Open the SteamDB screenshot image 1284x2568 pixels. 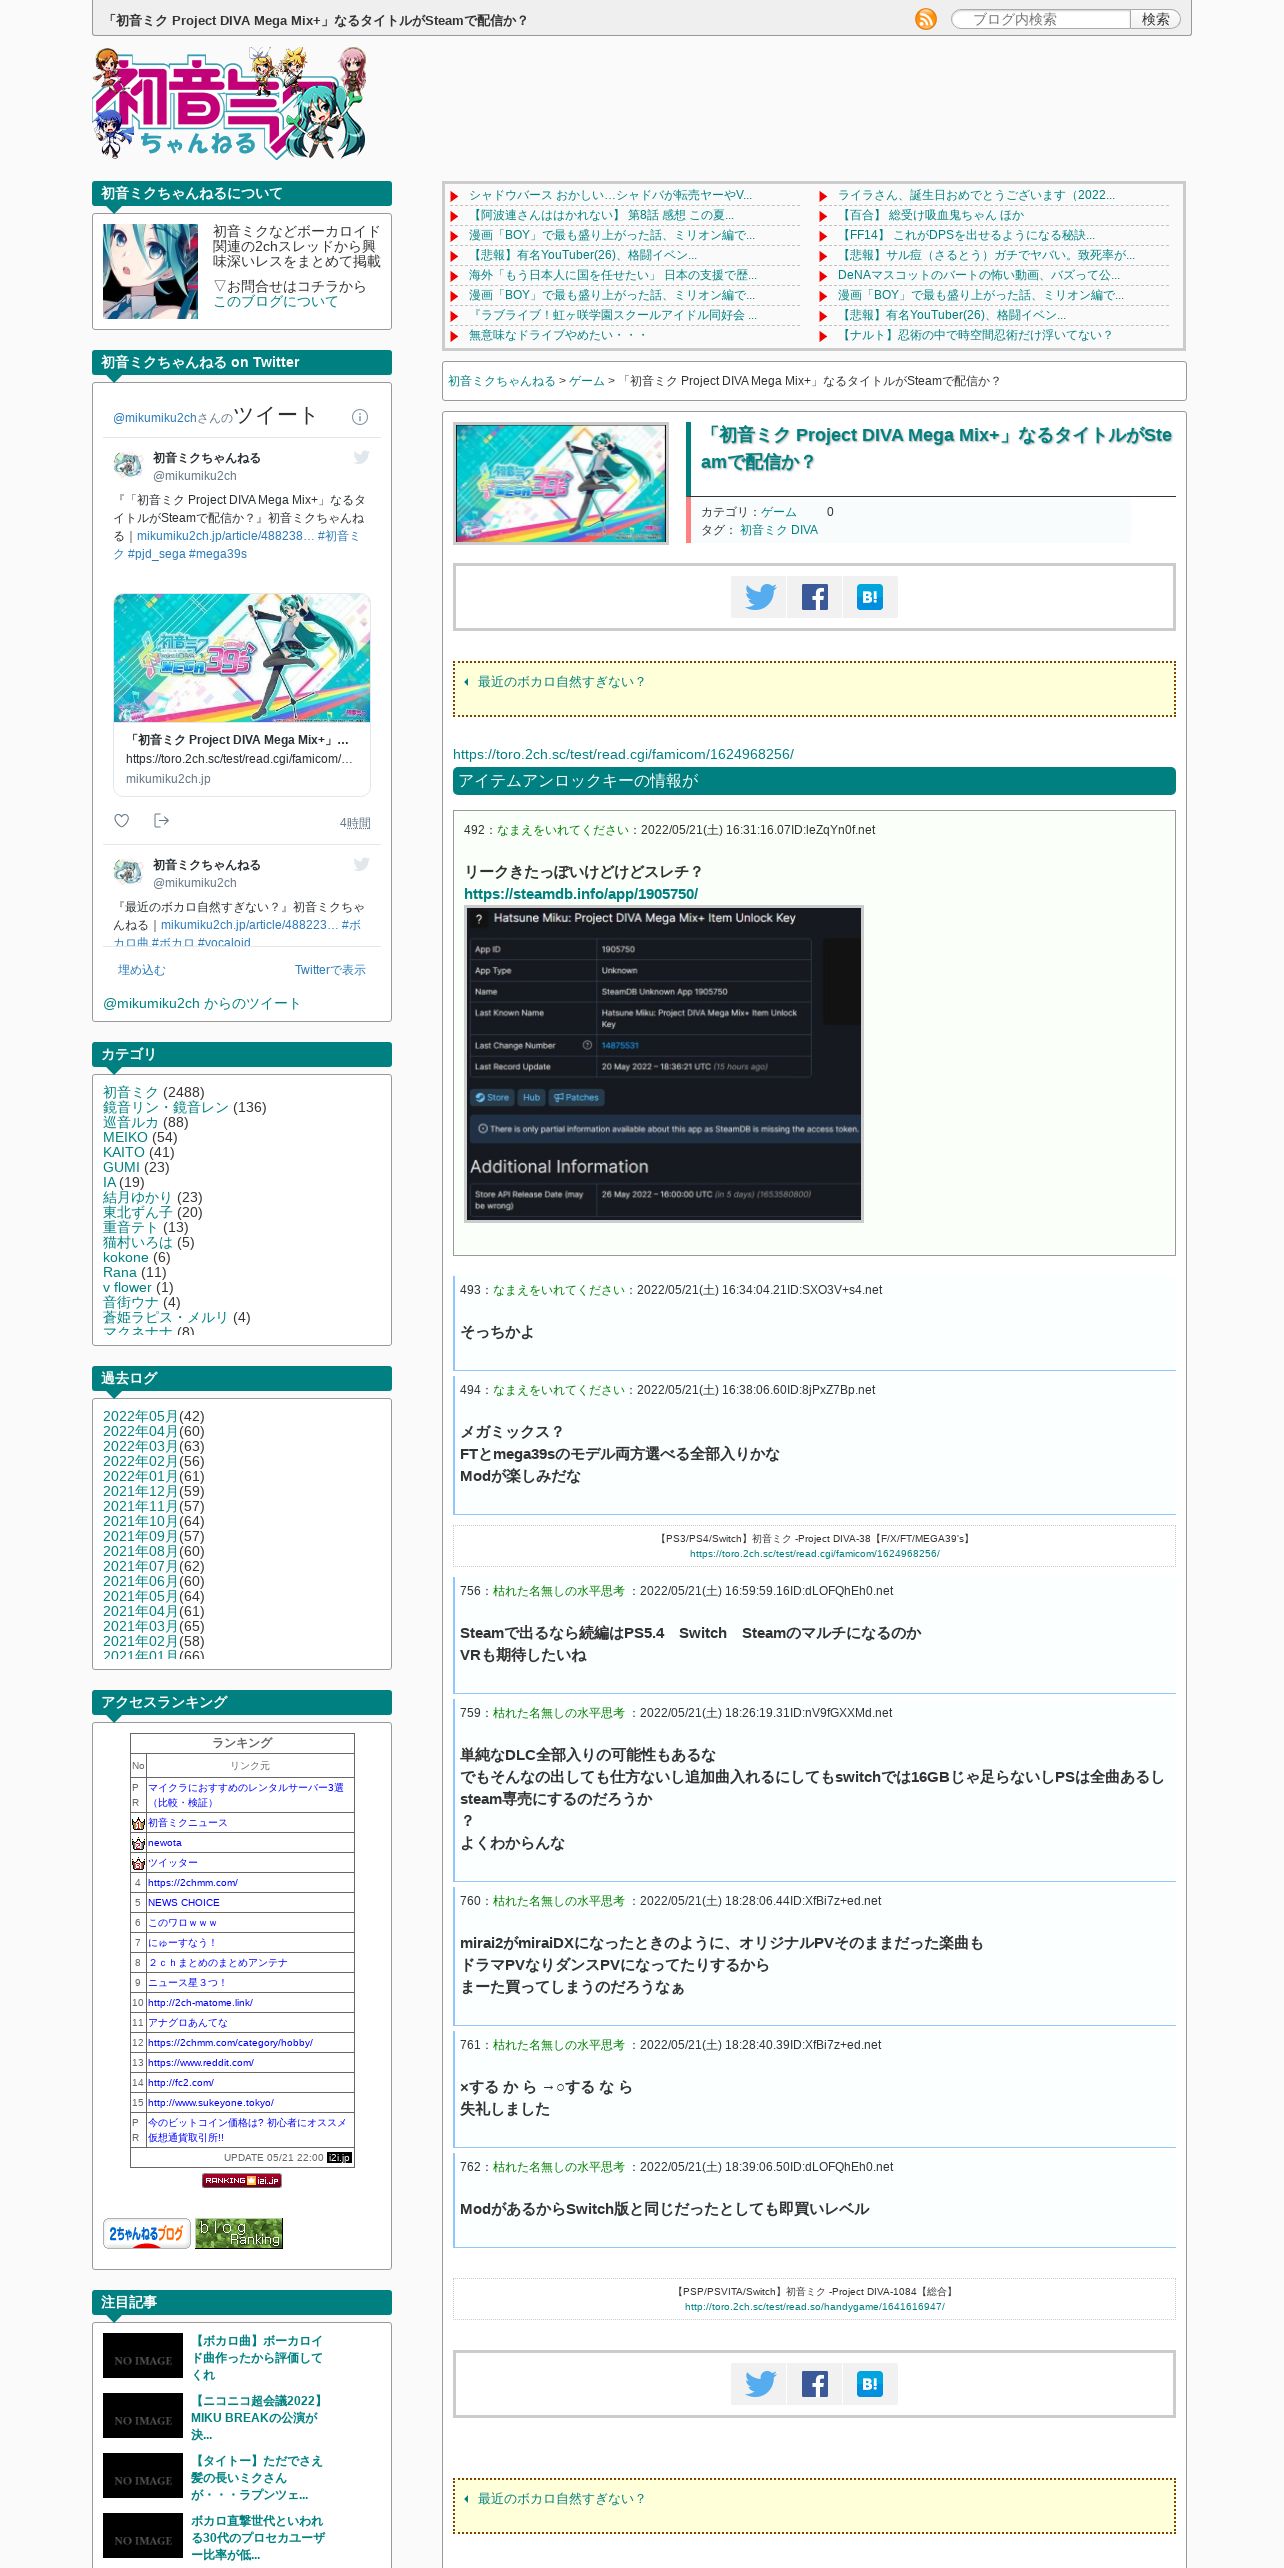pyautogui.click(x=663, y=1064)
